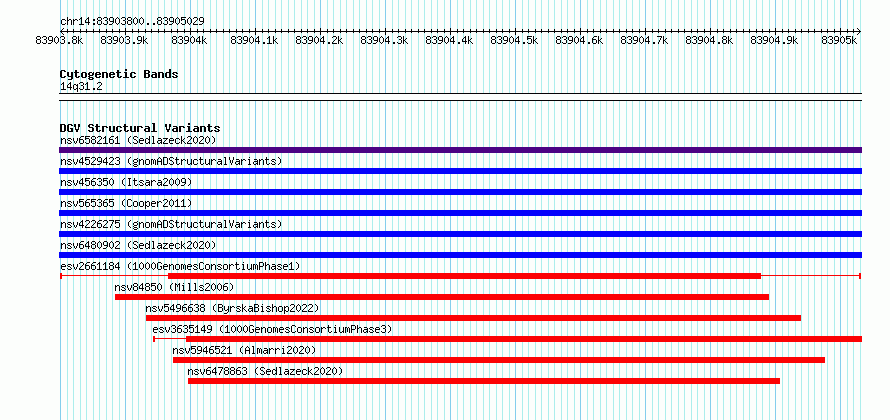Click the 83904.6k ruler label

click(579, 41)
